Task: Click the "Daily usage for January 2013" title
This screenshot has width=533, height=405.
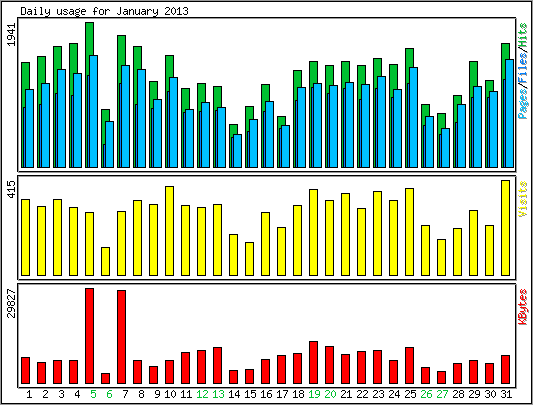Action: coord(104,11)
